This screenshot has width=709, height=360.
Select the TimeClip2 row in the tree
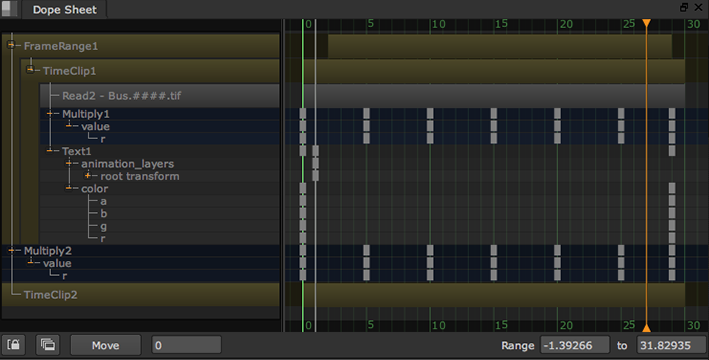141,294
